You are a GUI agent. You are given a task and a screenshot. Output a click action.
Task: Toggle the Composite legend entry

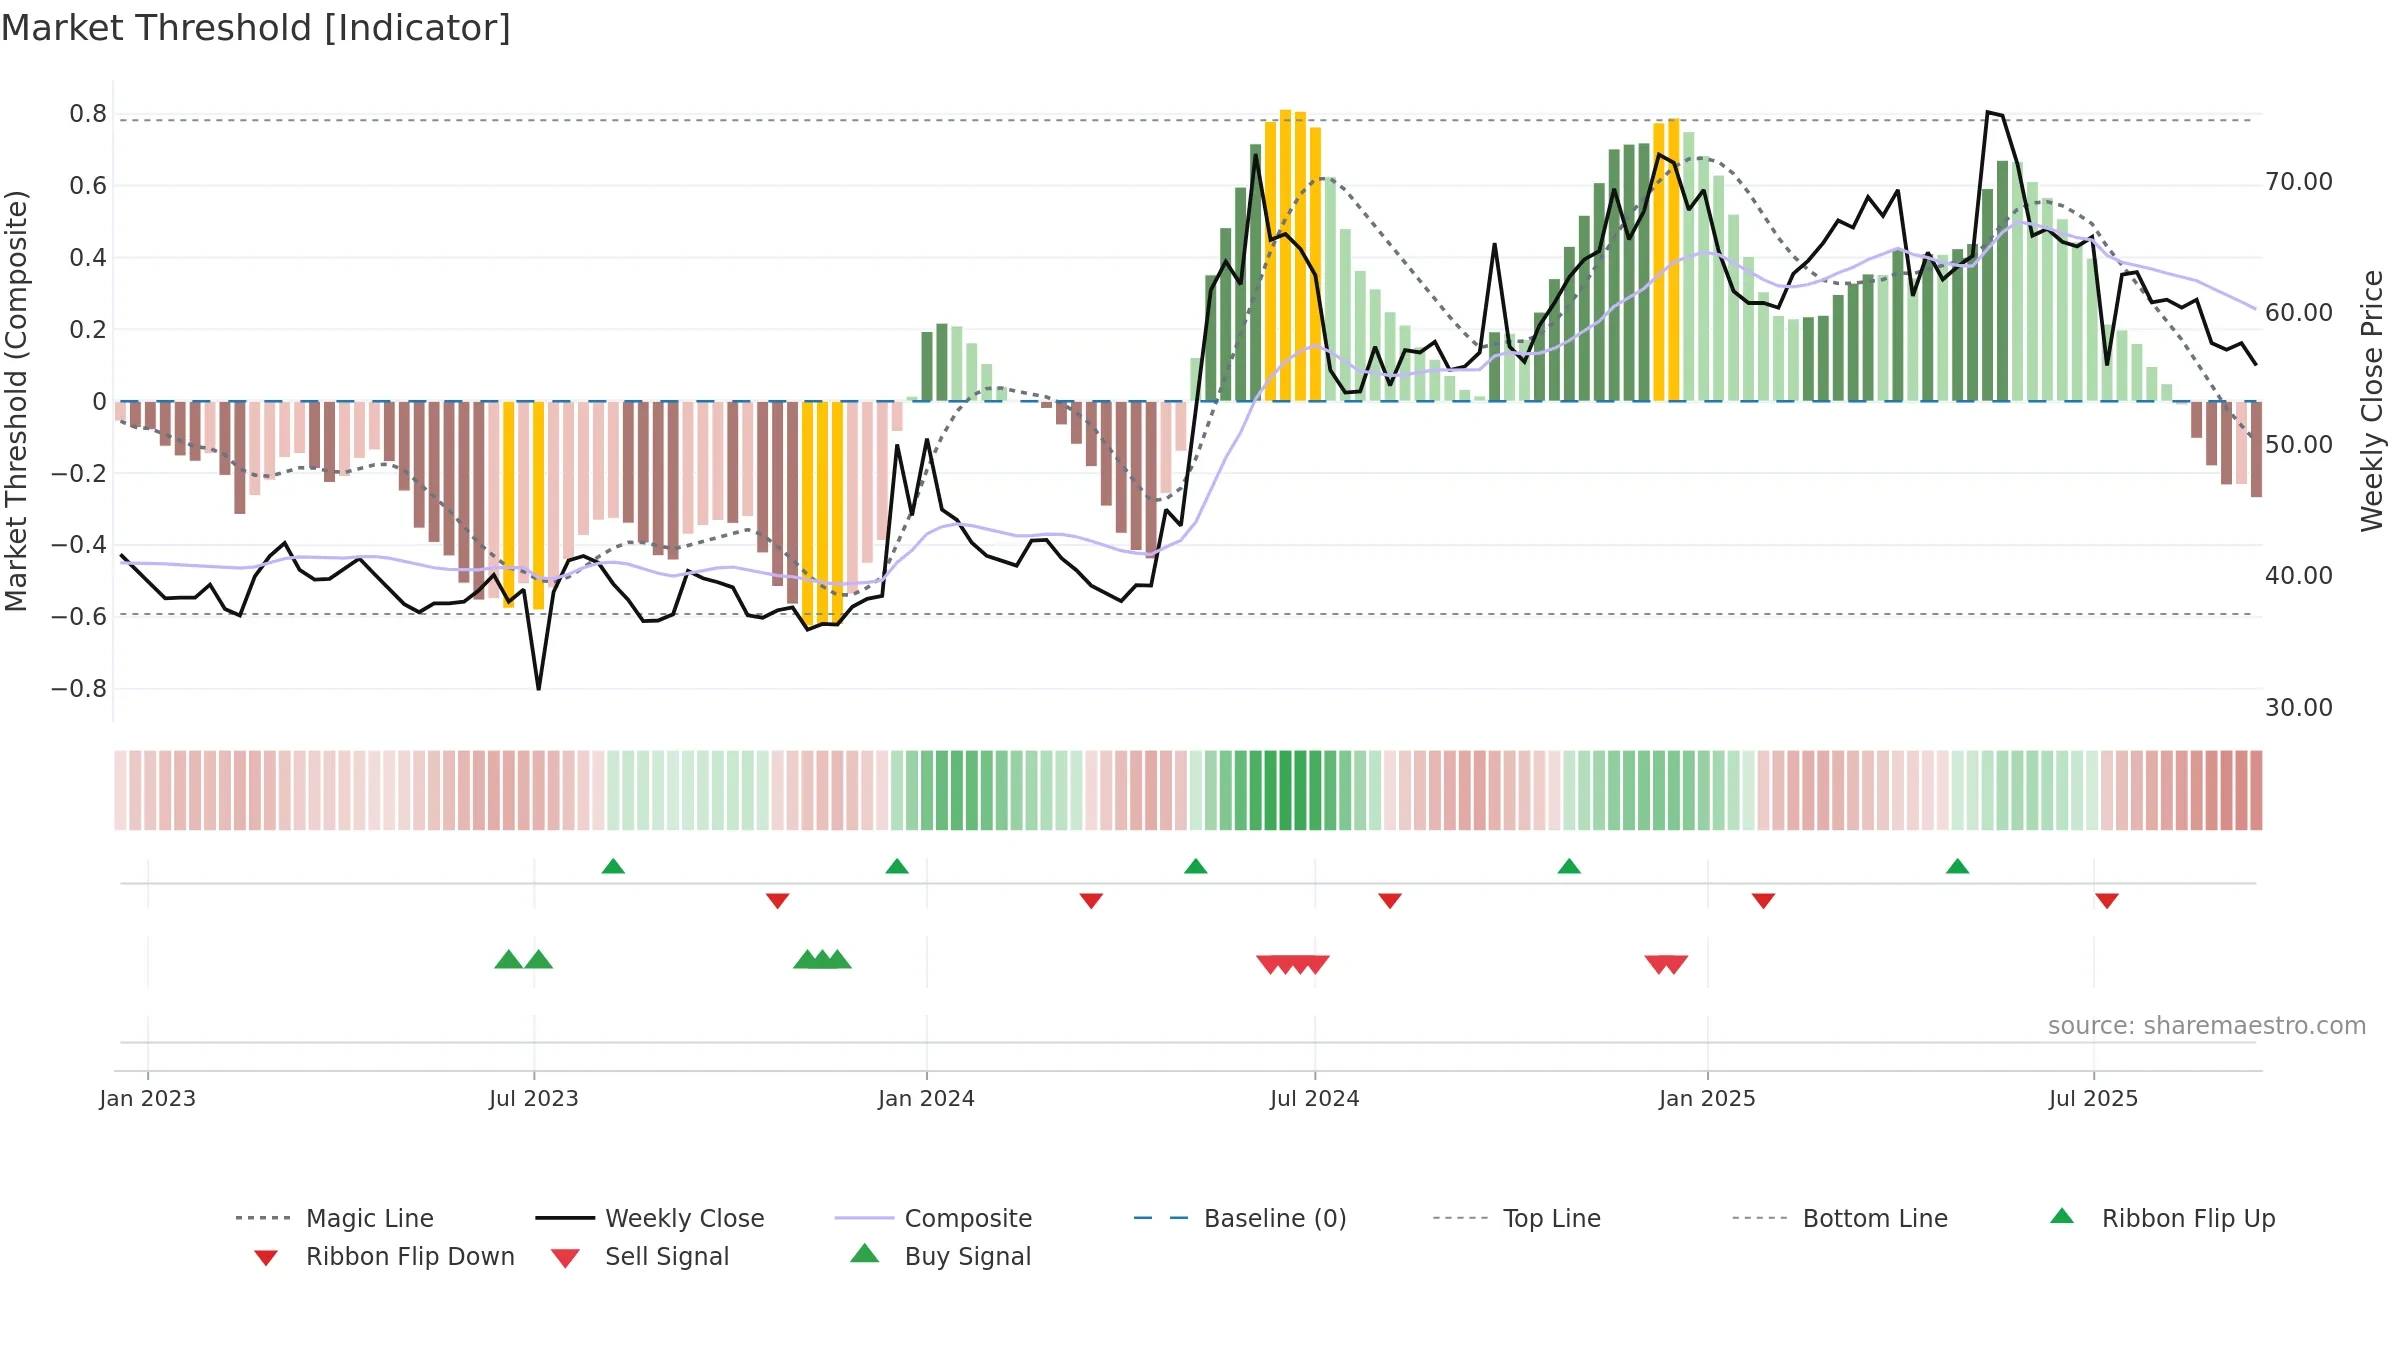[933, 1218]
